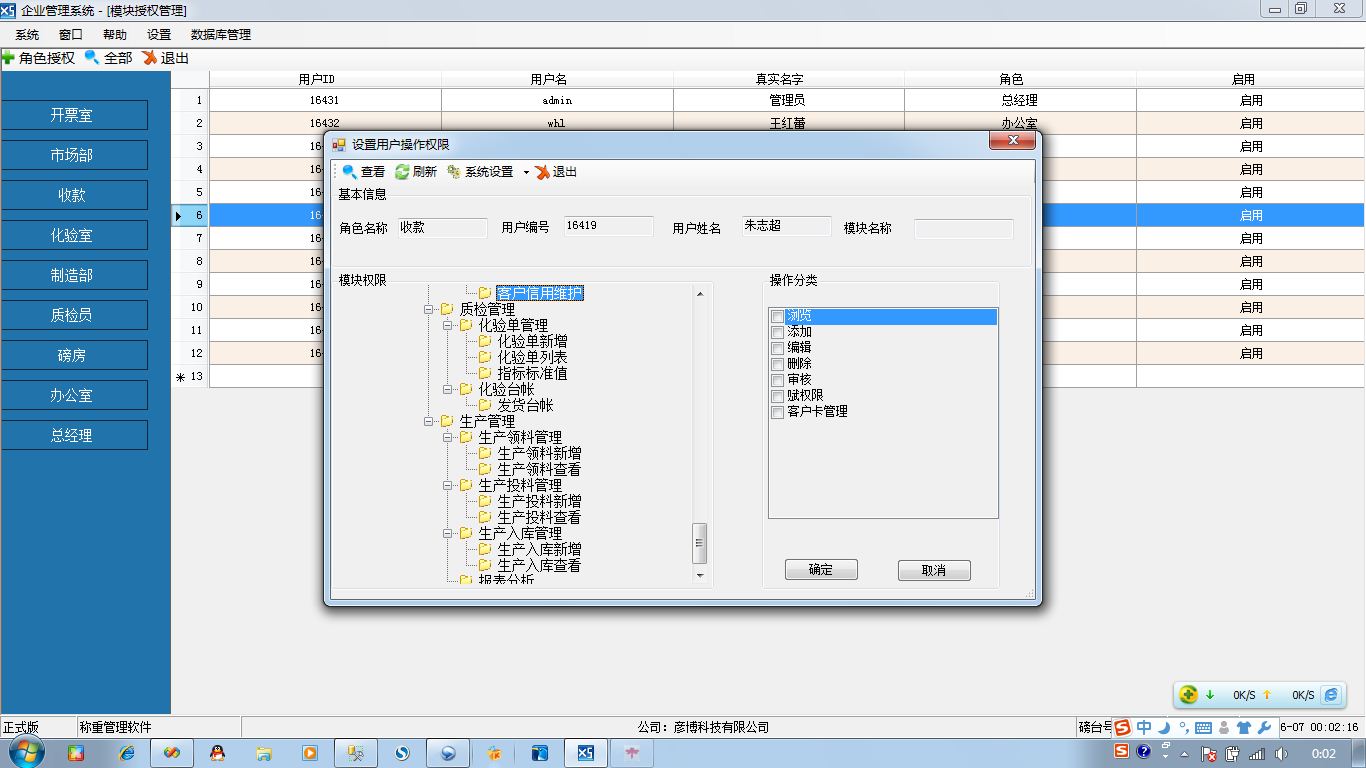Click the 退出 icon in main toolbar

point(150,58)
